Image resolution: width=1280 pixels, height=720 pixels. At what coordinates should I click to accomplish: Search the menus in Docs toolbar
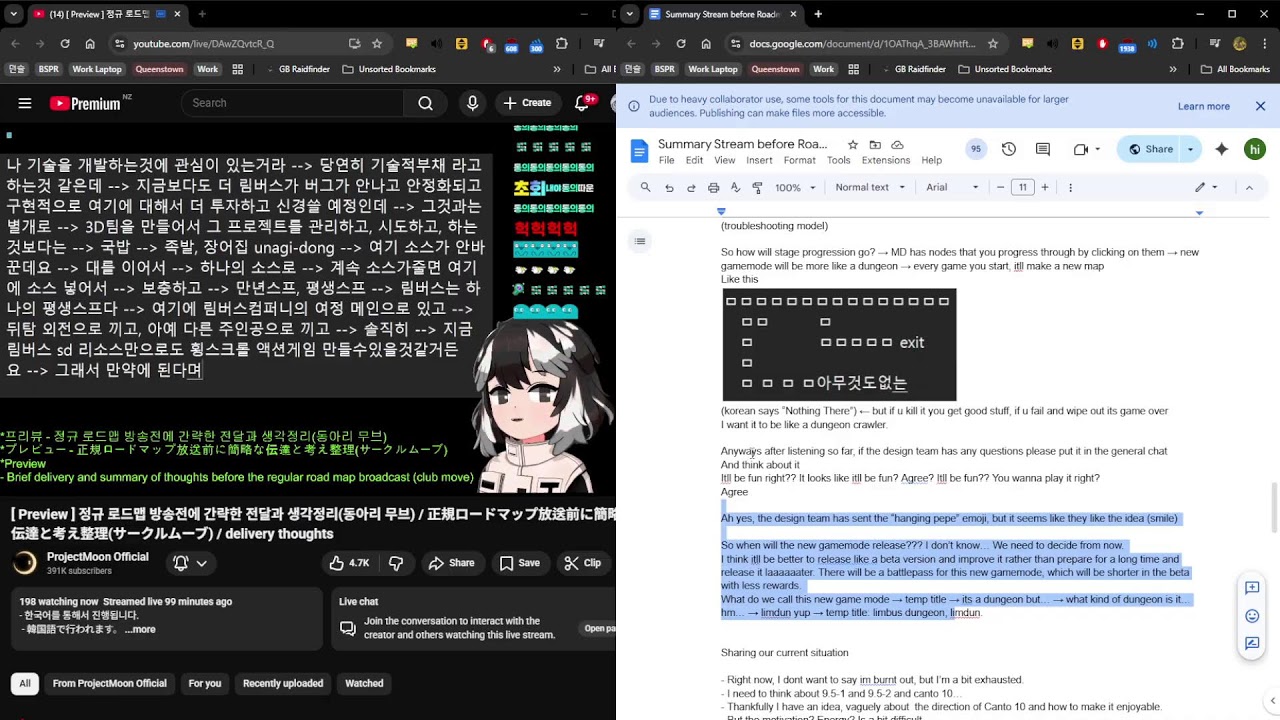[x=646, y=187]
